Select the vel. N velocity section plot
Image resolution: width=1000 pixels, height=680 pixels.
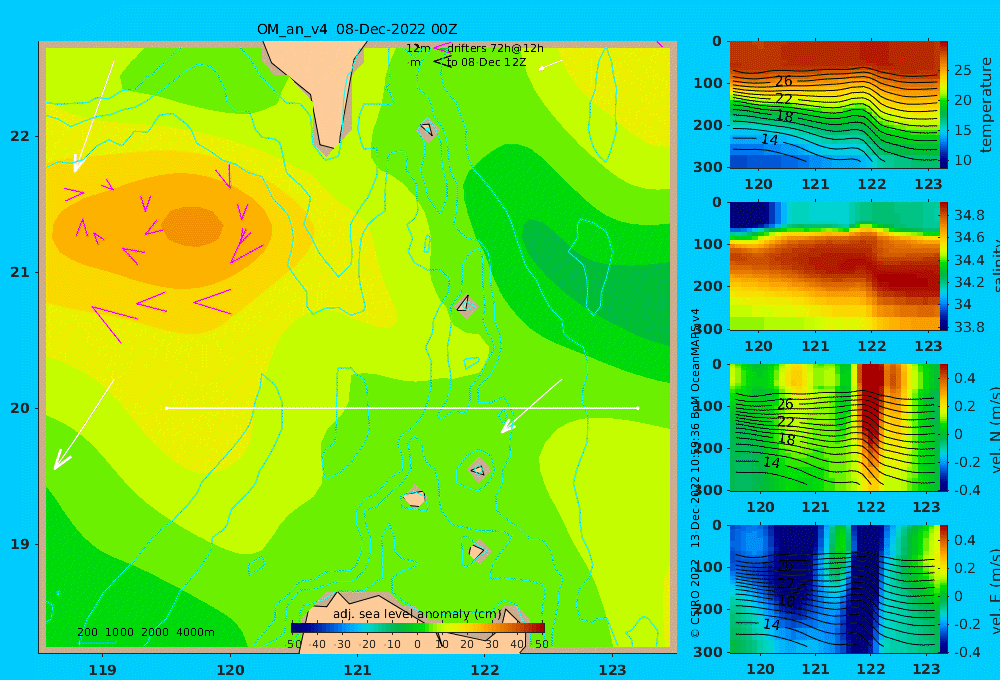834,427
